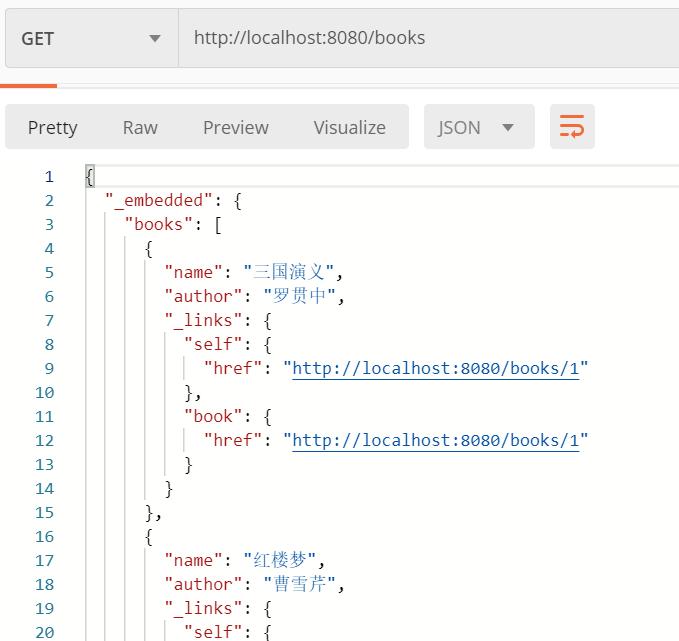Switch to the Raw view tab

tap(140, 127)
